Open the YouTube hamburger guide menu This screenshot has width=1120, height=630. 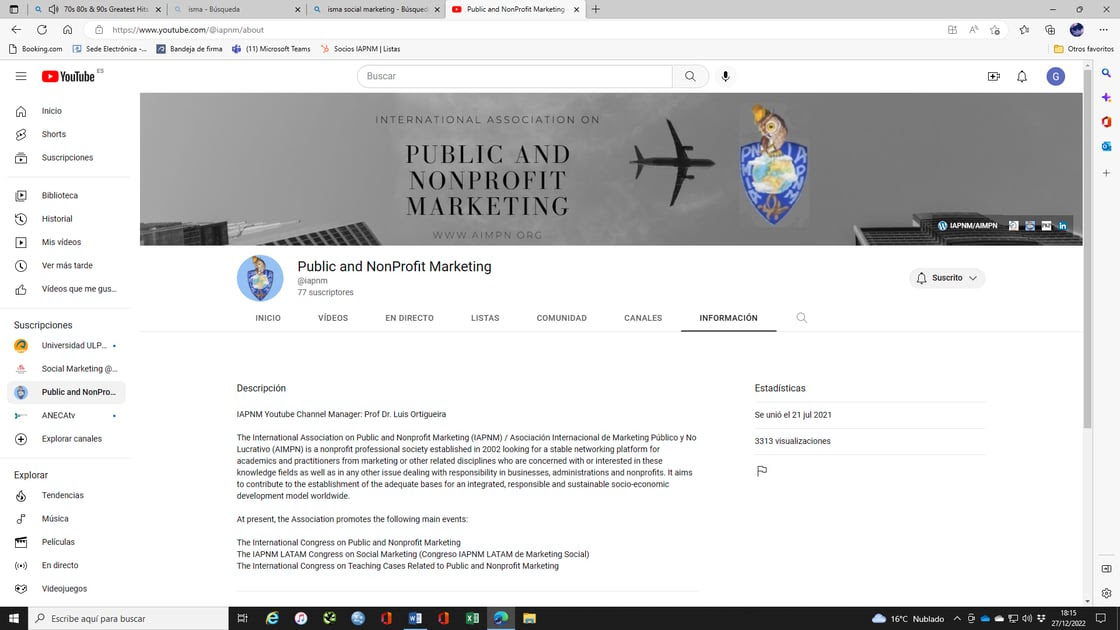21,76
